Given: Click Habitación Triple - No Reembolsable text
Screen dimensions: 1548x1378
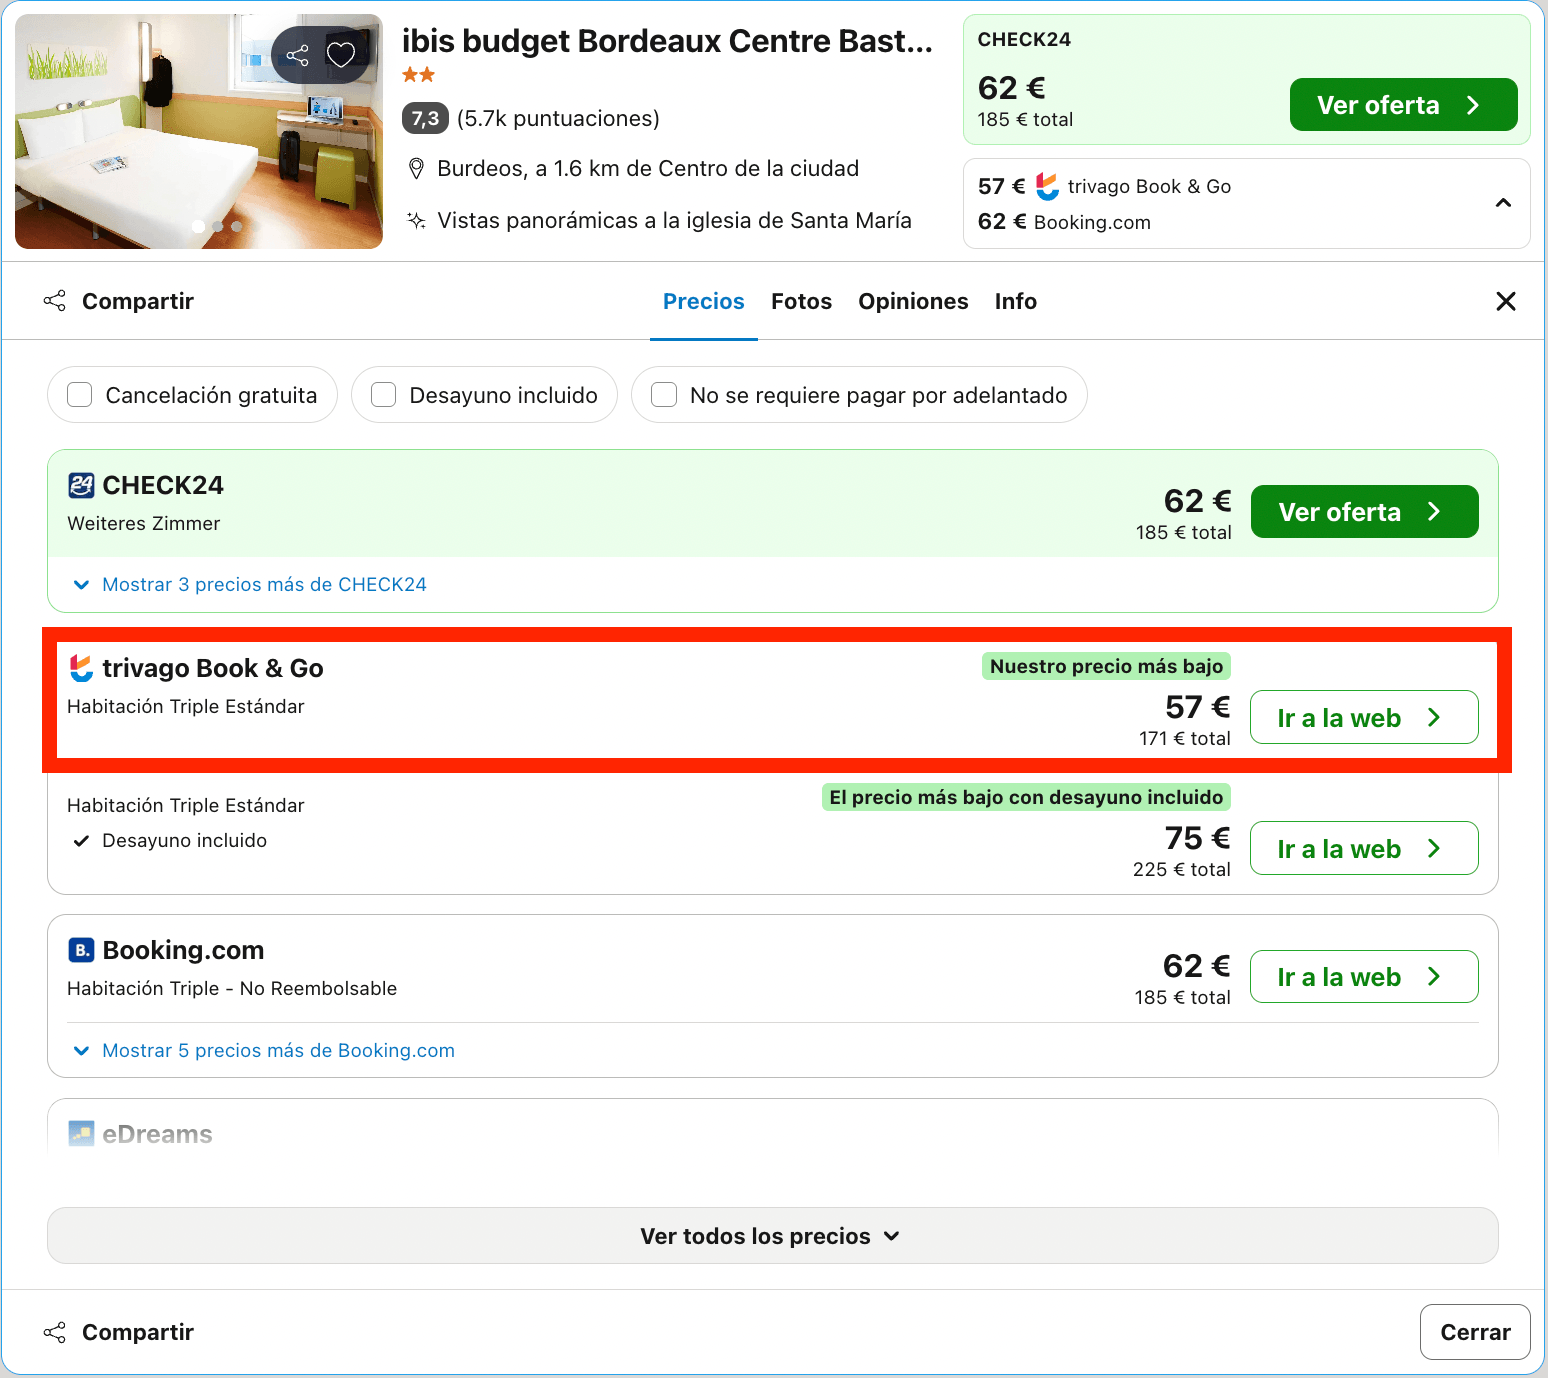Looking at the screenshot, I should (x=232, y=988).
